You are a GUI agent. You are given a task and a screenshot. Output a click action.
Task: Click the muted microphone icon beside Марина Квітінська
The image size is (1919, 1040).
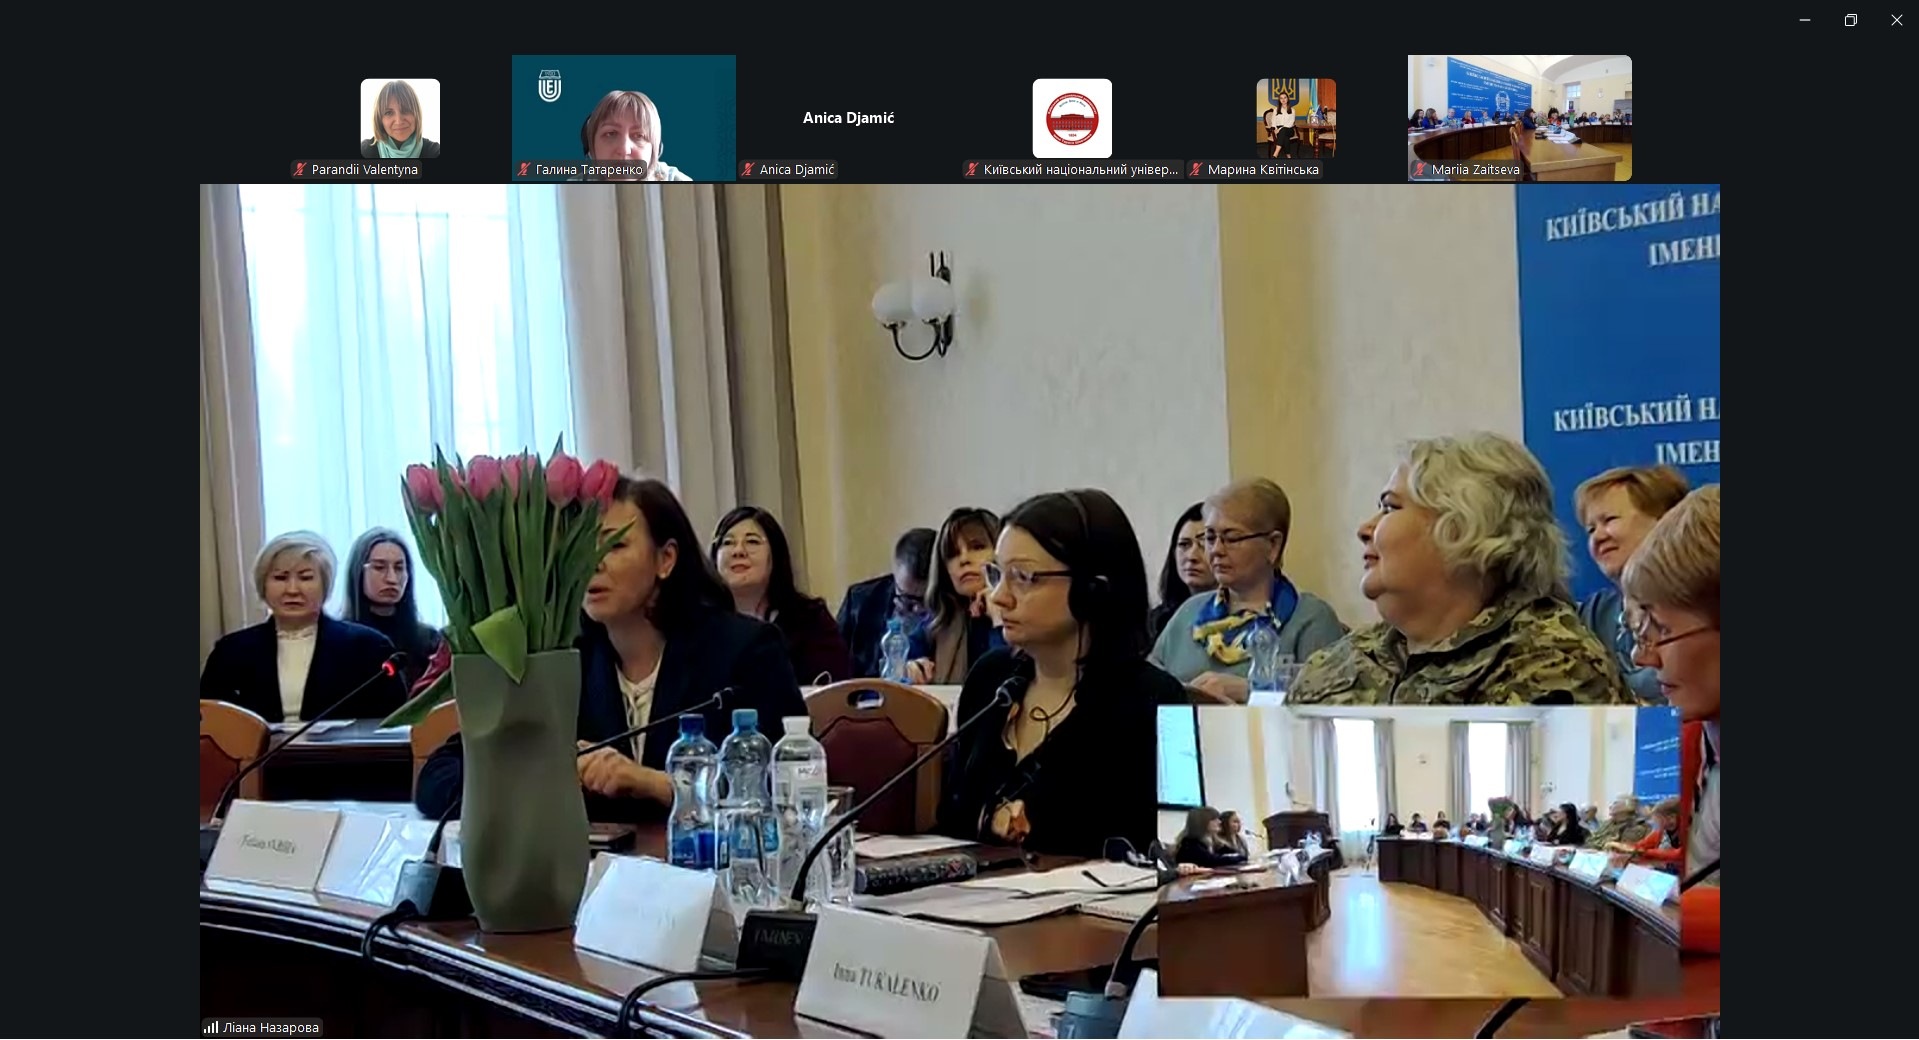(x=1195, y=170)
